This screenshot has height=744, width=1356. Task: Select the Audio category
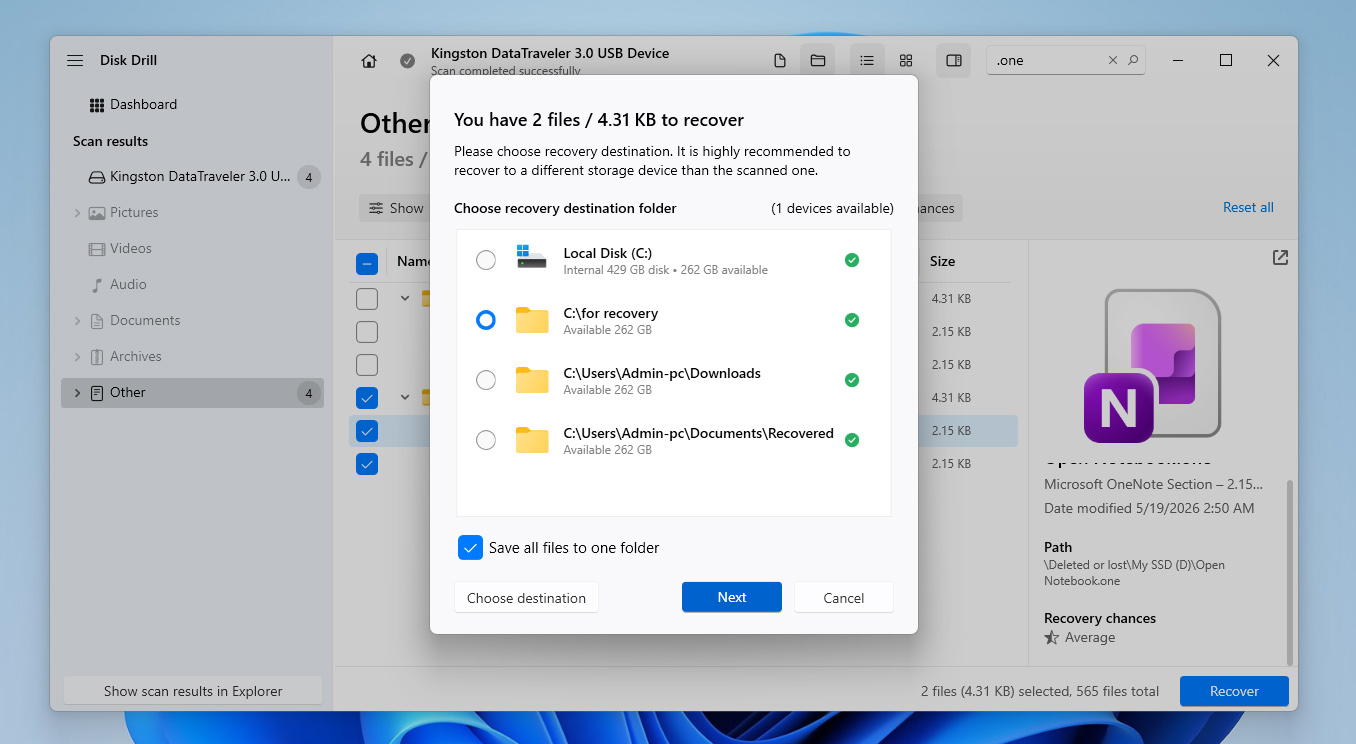(128, 285)
